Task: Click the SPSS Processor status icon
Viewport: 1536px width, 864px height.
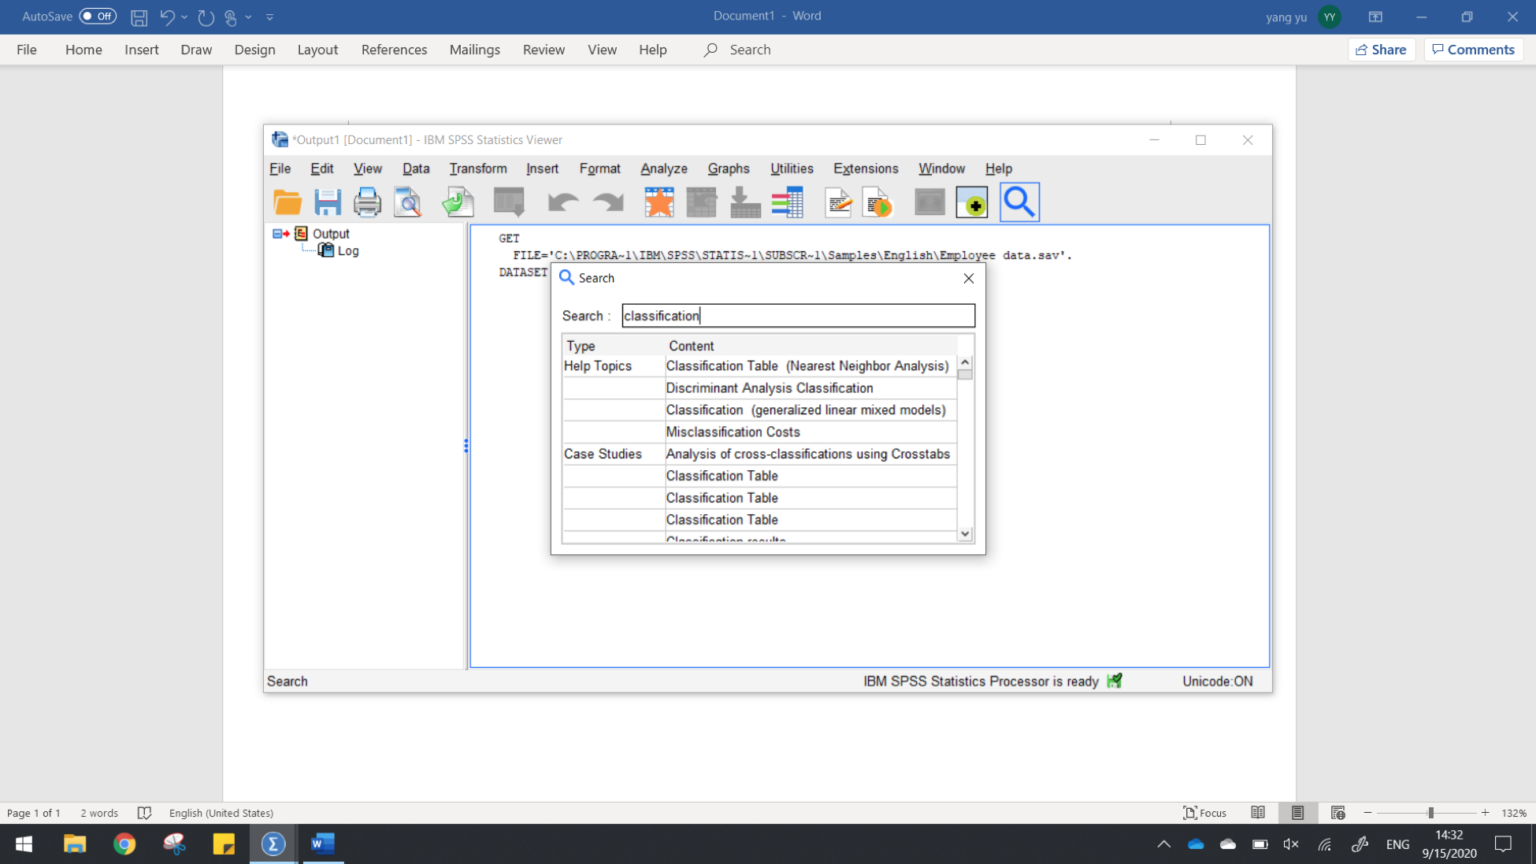Action: click(x=1115, y=680)
